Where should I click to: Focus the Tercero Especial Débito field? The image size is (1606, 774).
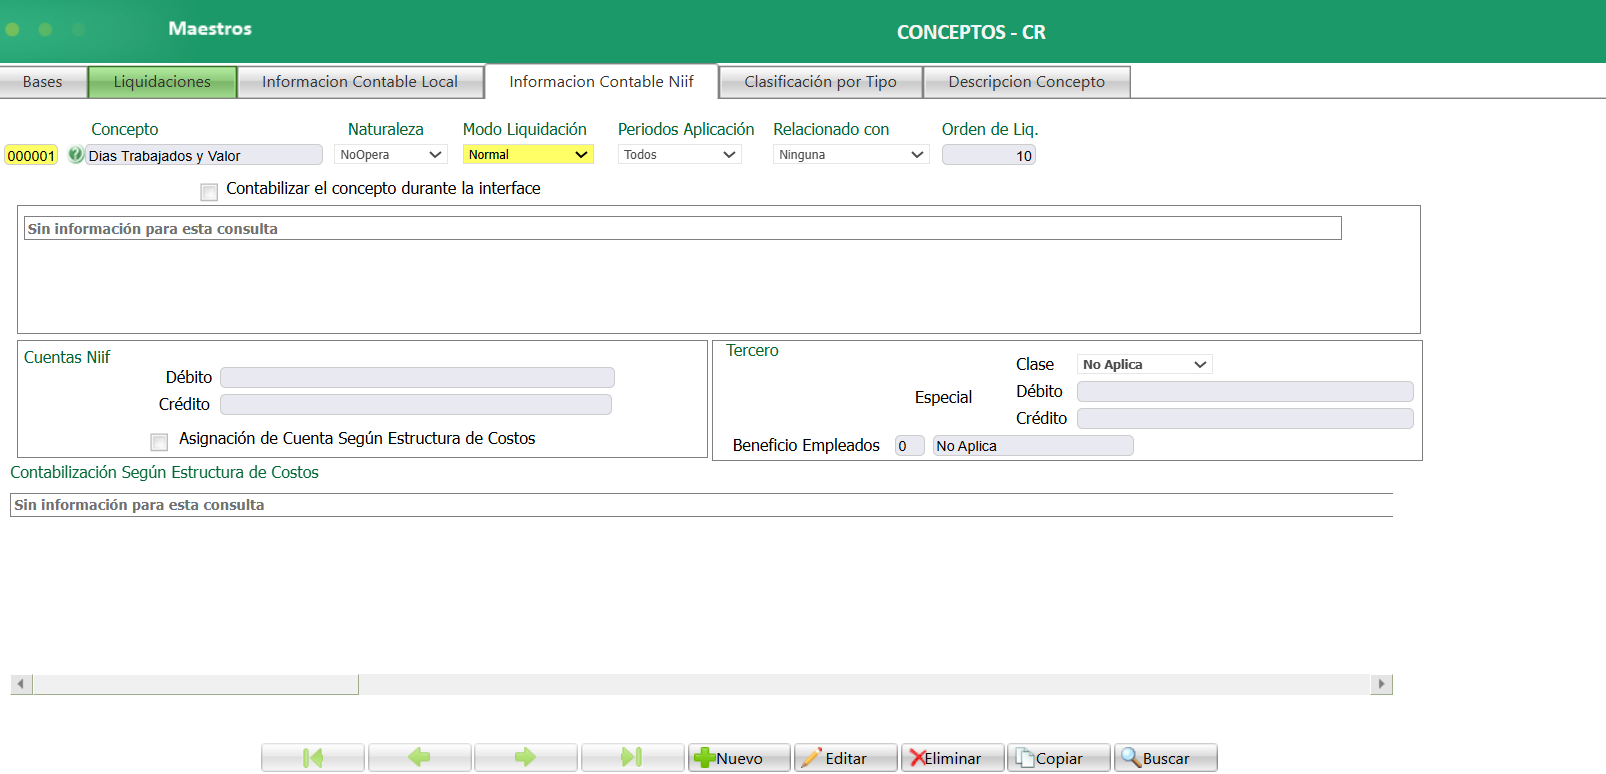pyautogui.click(x=1245, y=391)
